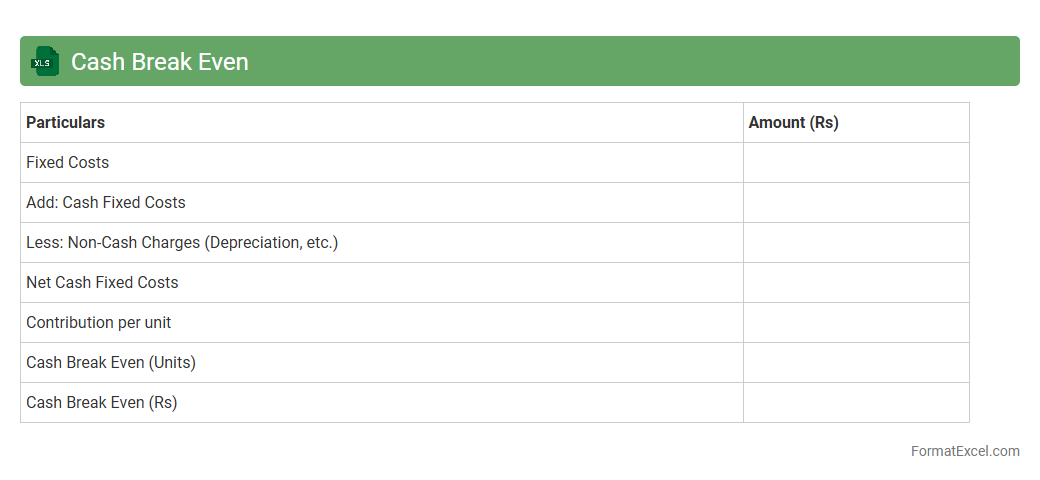Click the Fixed Costs row label
The width and height of the screenshot is (1040, 480).
(68, 162)
